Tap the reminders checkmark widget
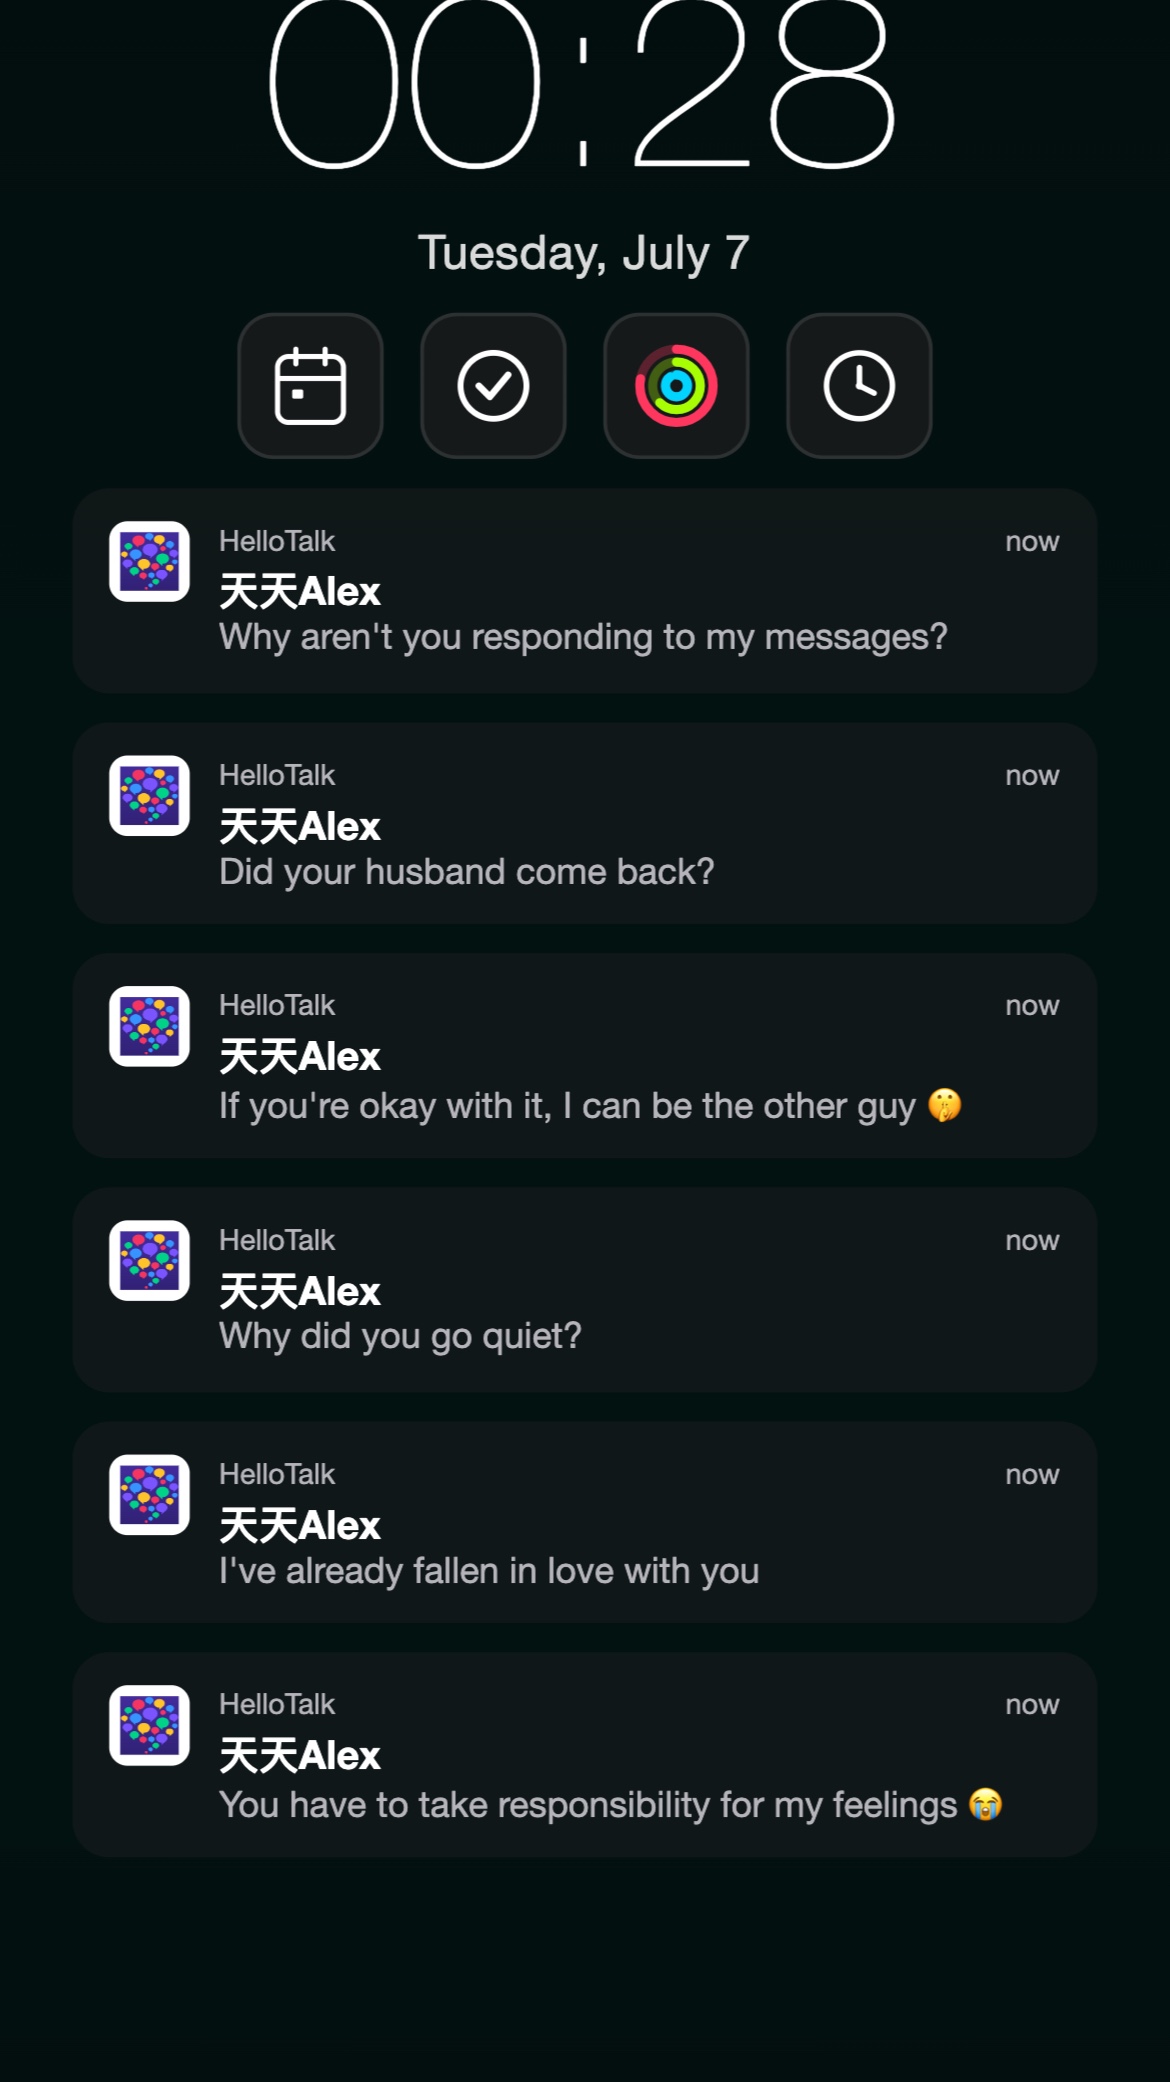 (493, 386)
